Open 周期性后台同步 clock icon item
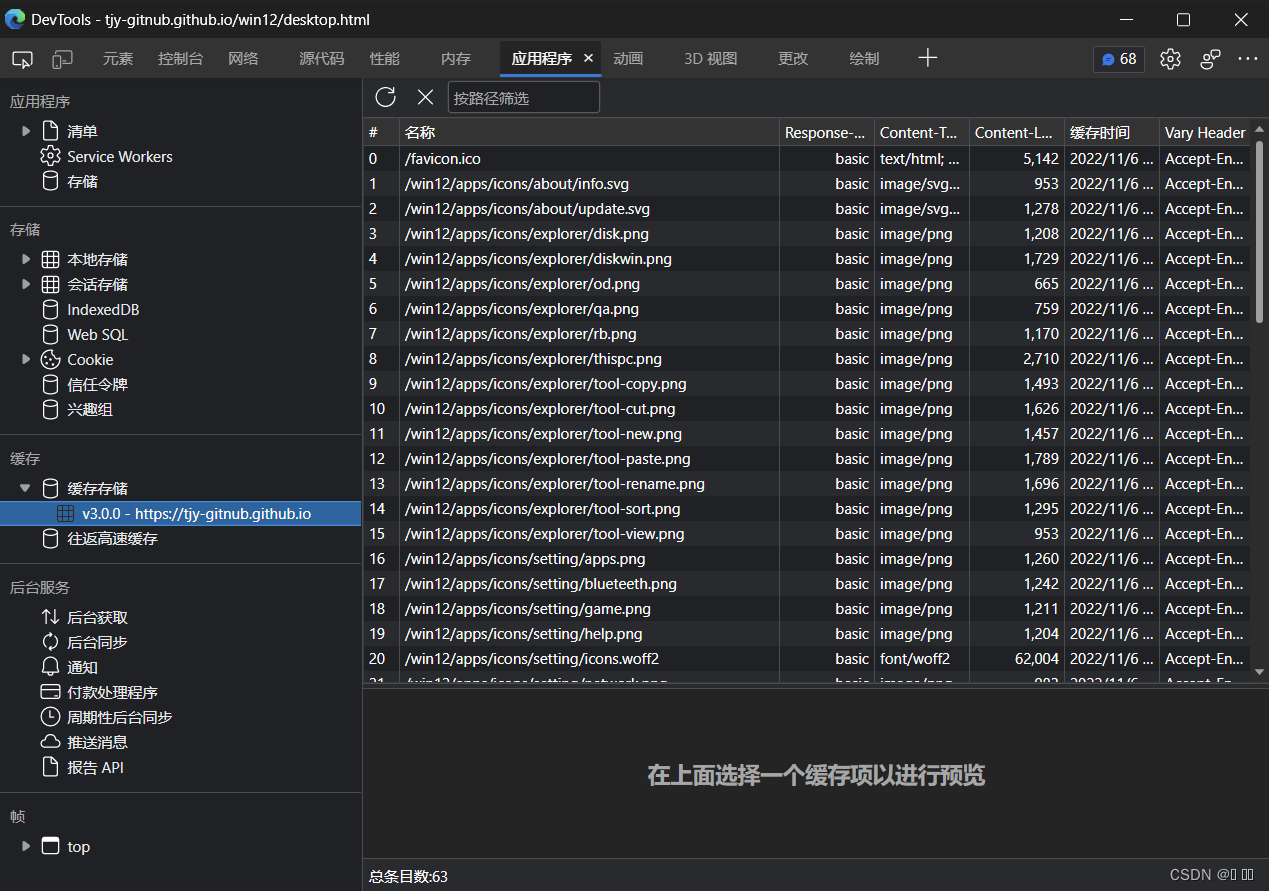1269x891 pixels. (x=50, y=717)
